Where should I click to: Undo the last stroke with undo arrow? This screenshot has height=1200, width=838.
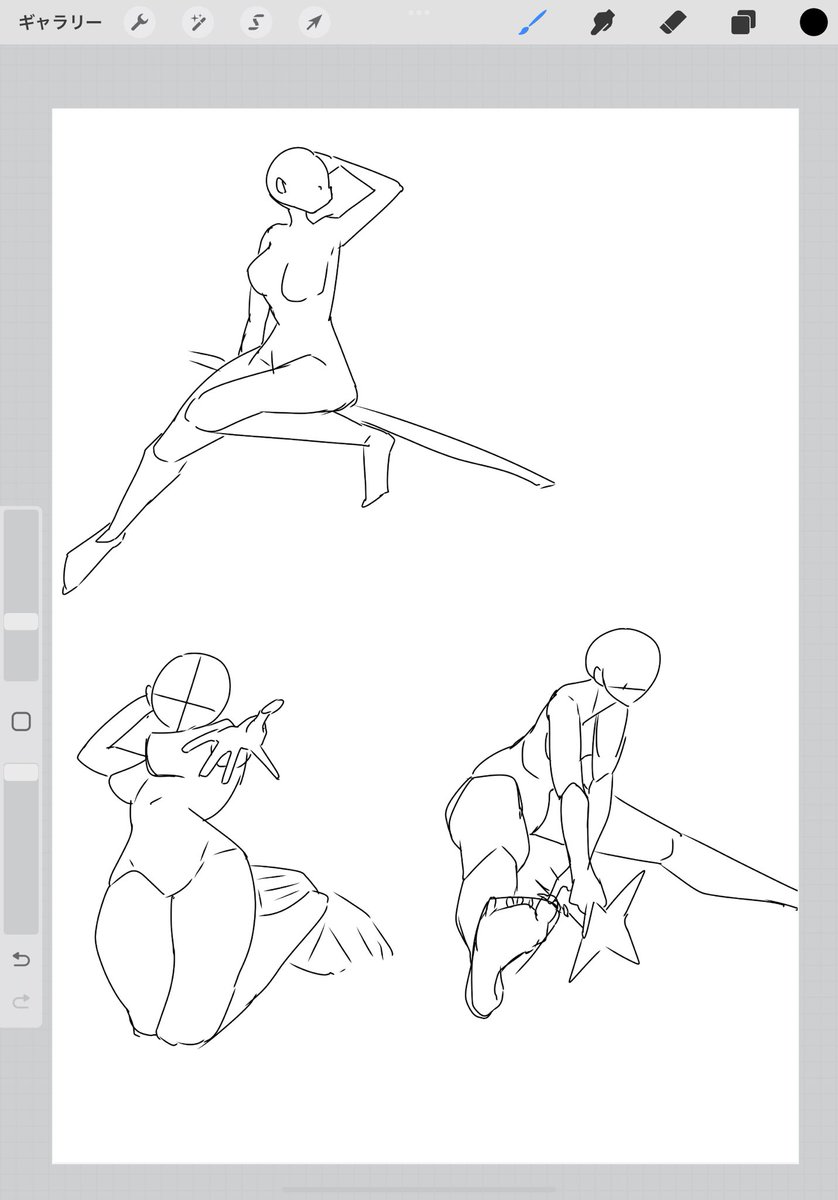click(x=21, y=960)
